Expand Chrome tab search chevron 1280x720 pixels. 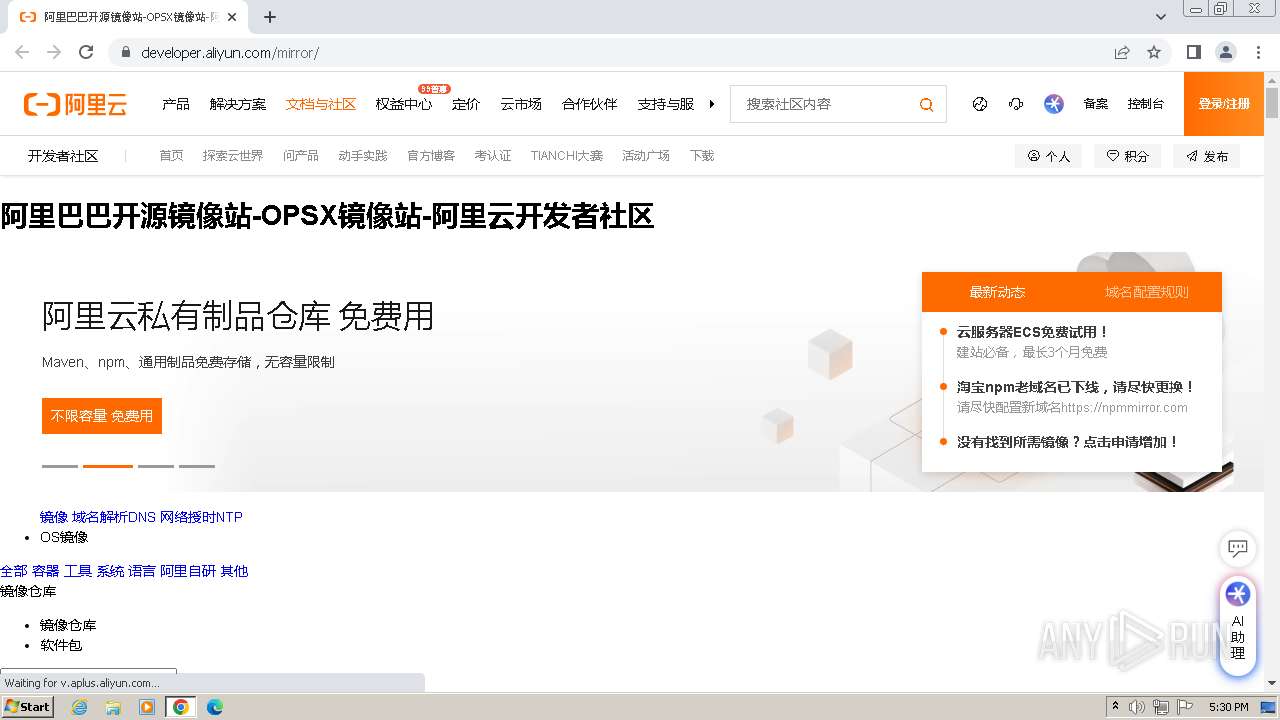coord(1161,17)
